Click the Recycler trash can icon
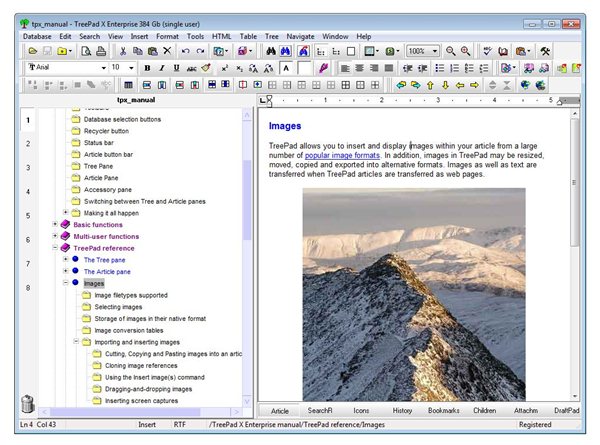The height and width of the screenshot is (445, 600). point(28,404)
